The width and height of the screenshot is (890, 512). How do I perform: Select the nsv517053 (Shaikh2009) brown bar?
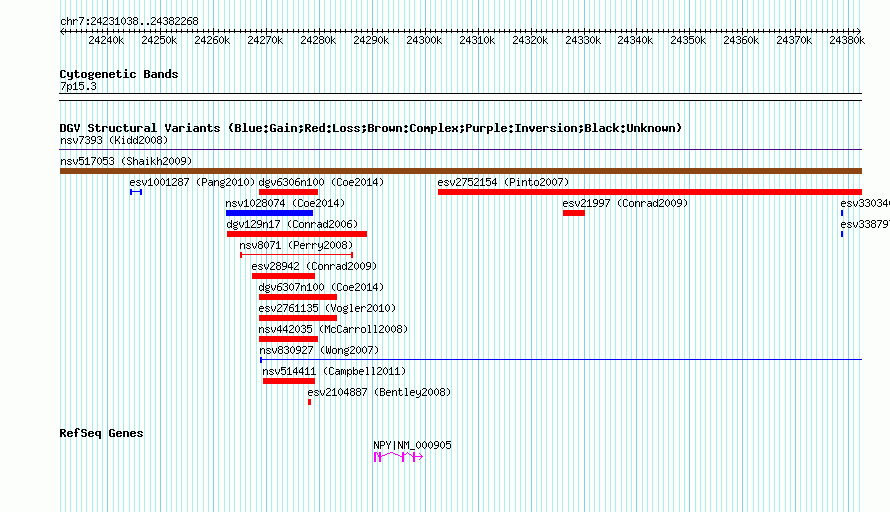[461, 171]
